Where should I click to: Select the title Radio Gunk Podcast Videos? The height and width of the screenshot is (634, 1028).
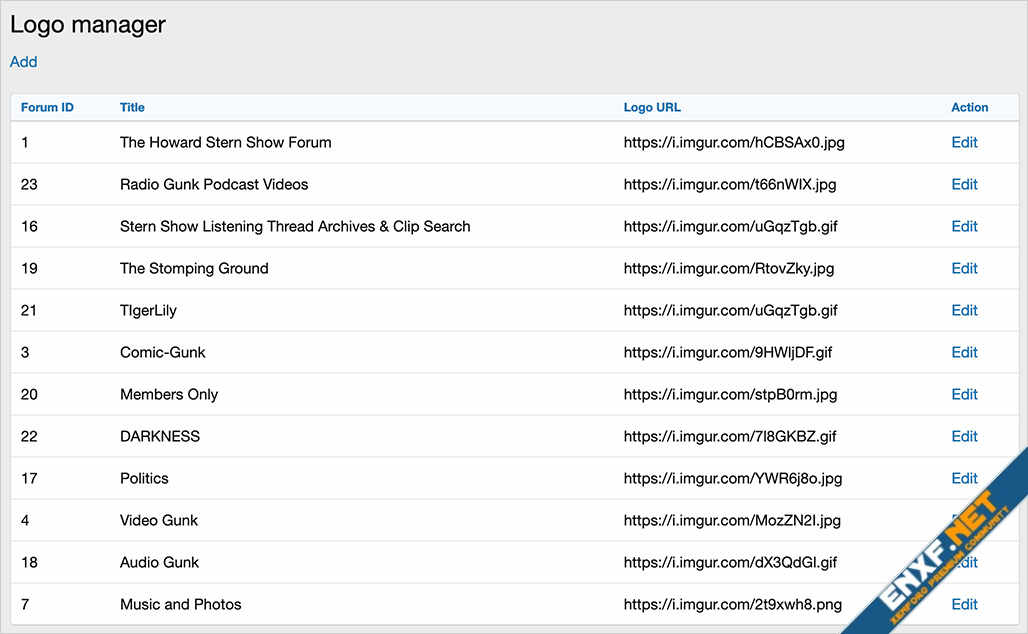[x=214, y=184]
